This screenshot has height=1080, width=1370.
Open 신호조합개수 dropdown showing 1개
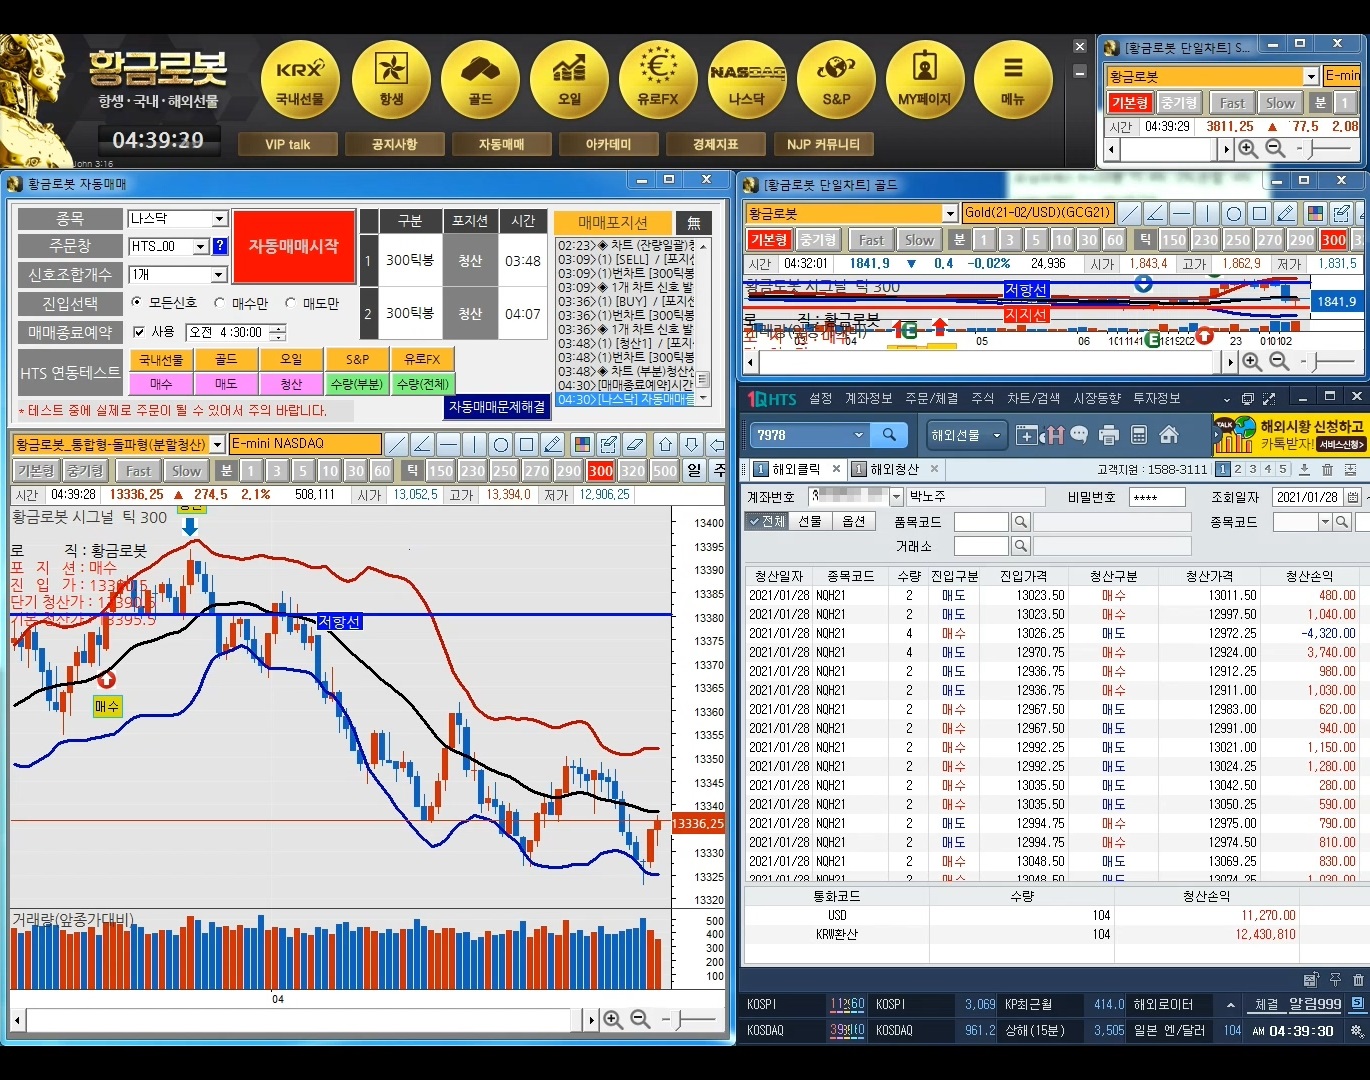click(x=220, y=274)
